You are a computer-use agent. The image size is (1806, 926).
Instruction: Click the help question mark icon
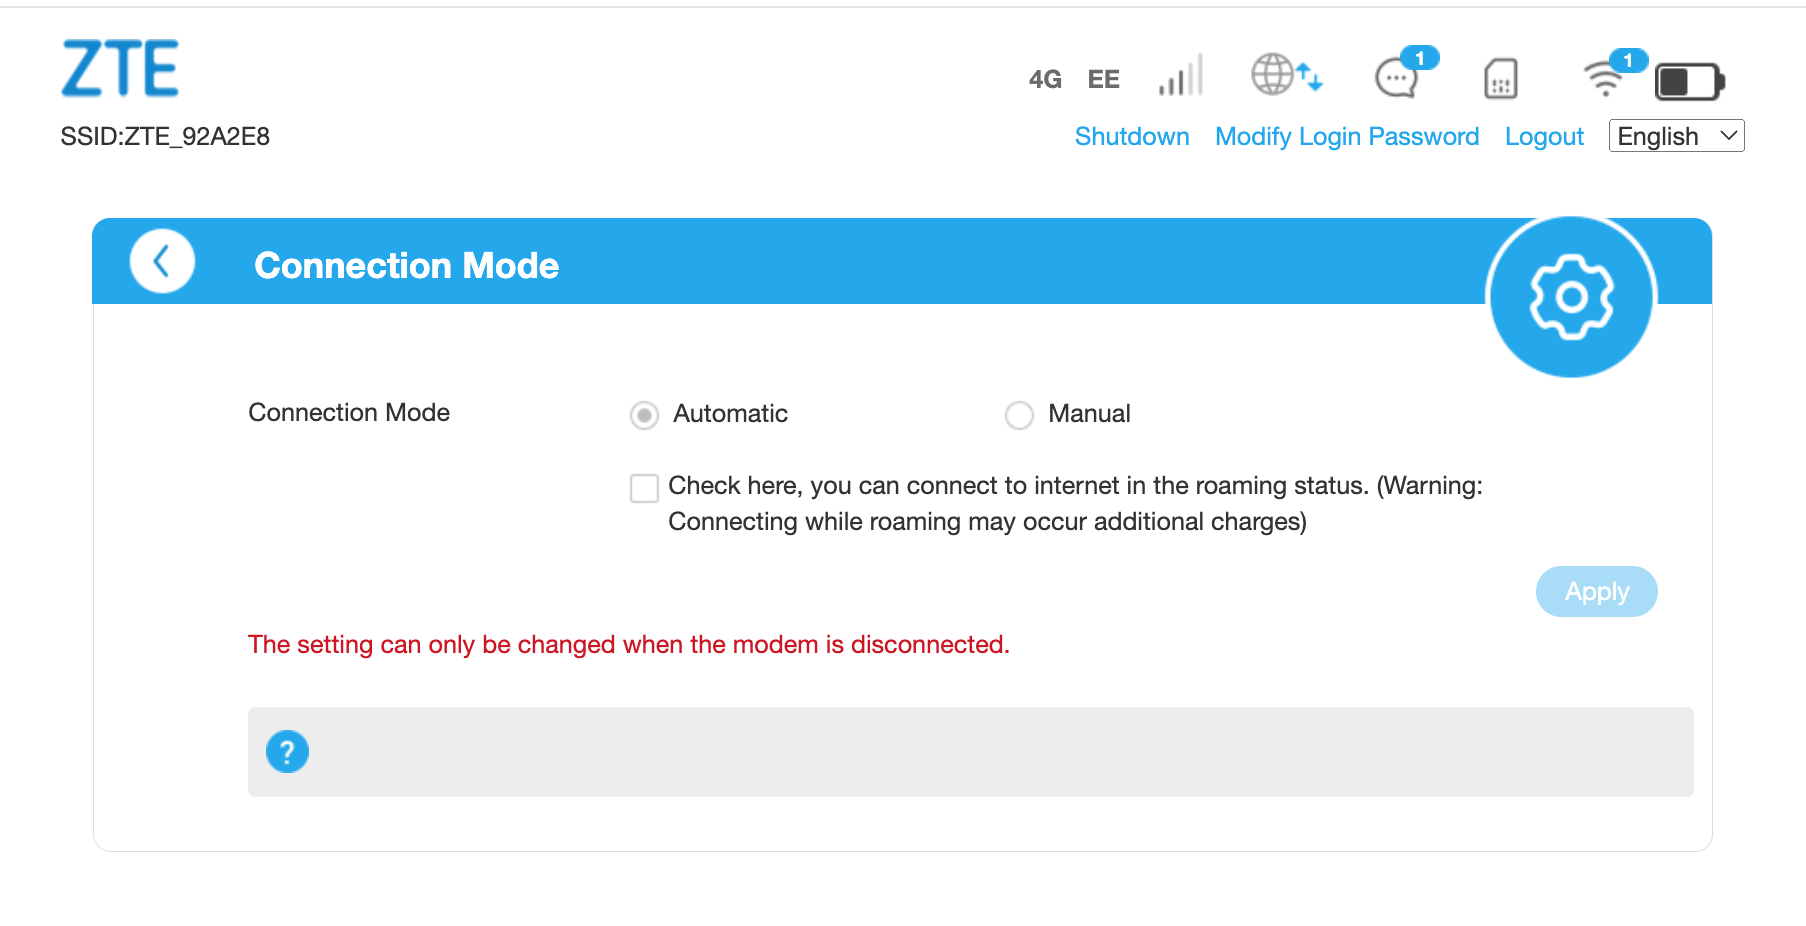pyautogui.click(x=288, y=751)
